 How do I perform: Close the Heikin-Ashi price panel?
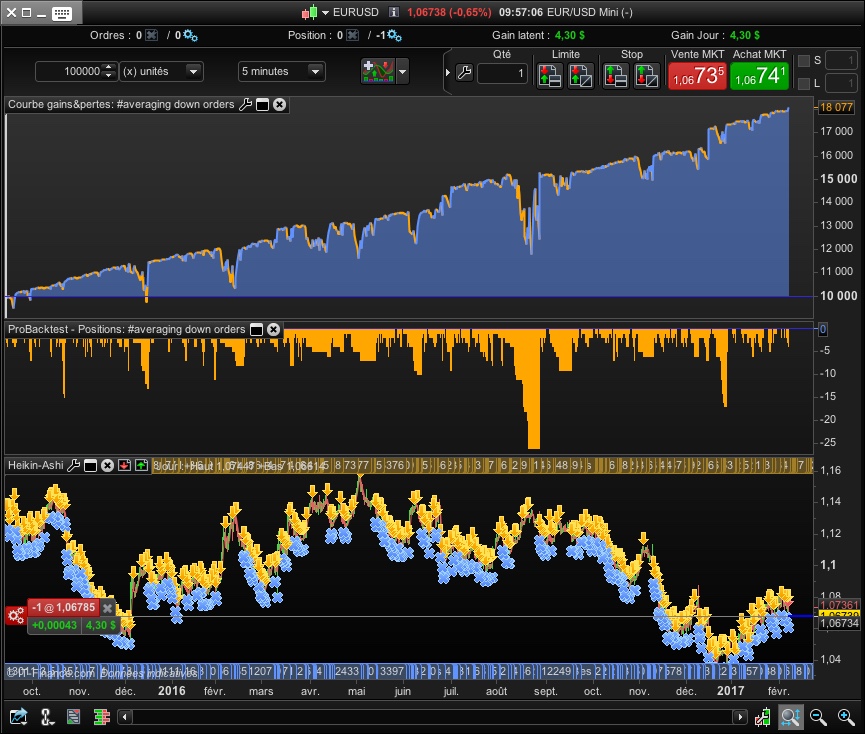coord(108,466)
